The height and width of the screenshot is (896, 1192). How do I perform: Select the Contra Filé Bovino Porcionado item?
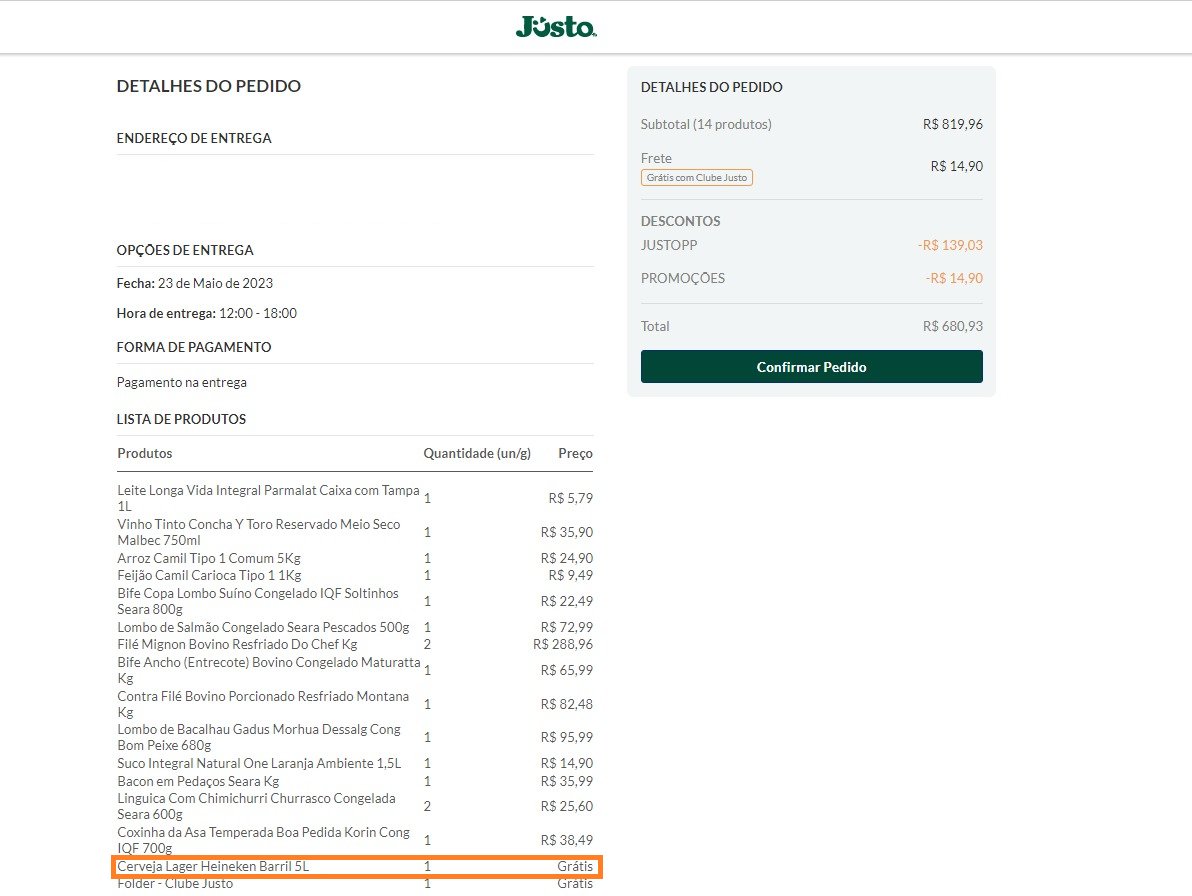click(263, 704)
